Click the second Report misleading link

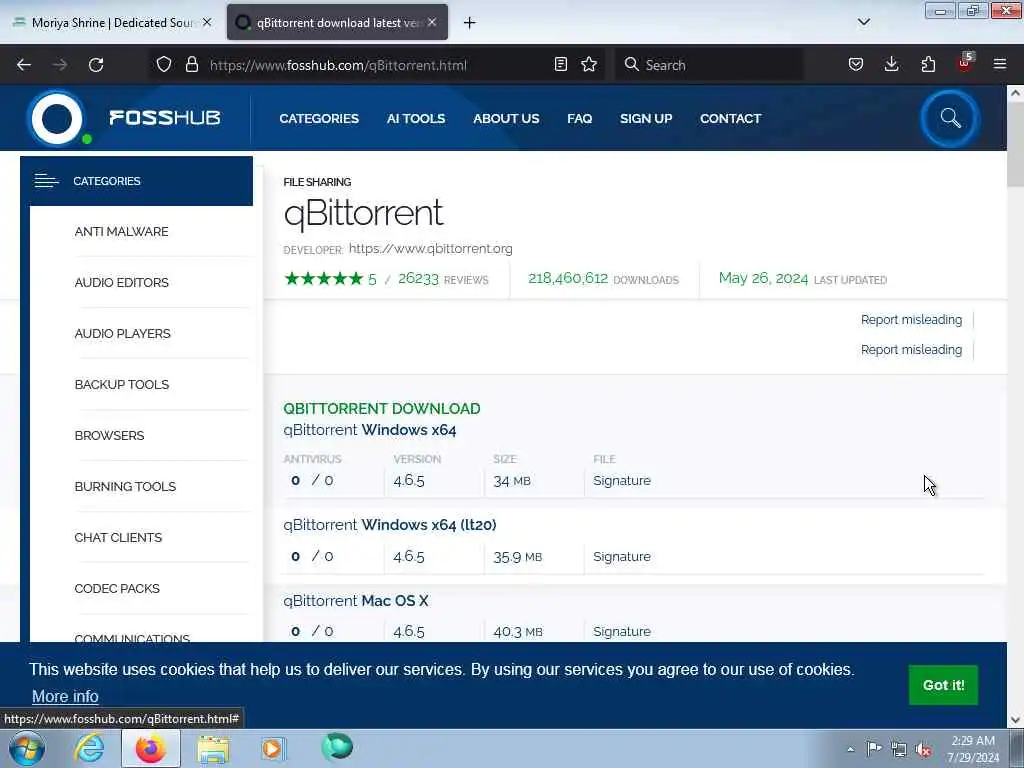pyautogui.click(x=911, y=349)
